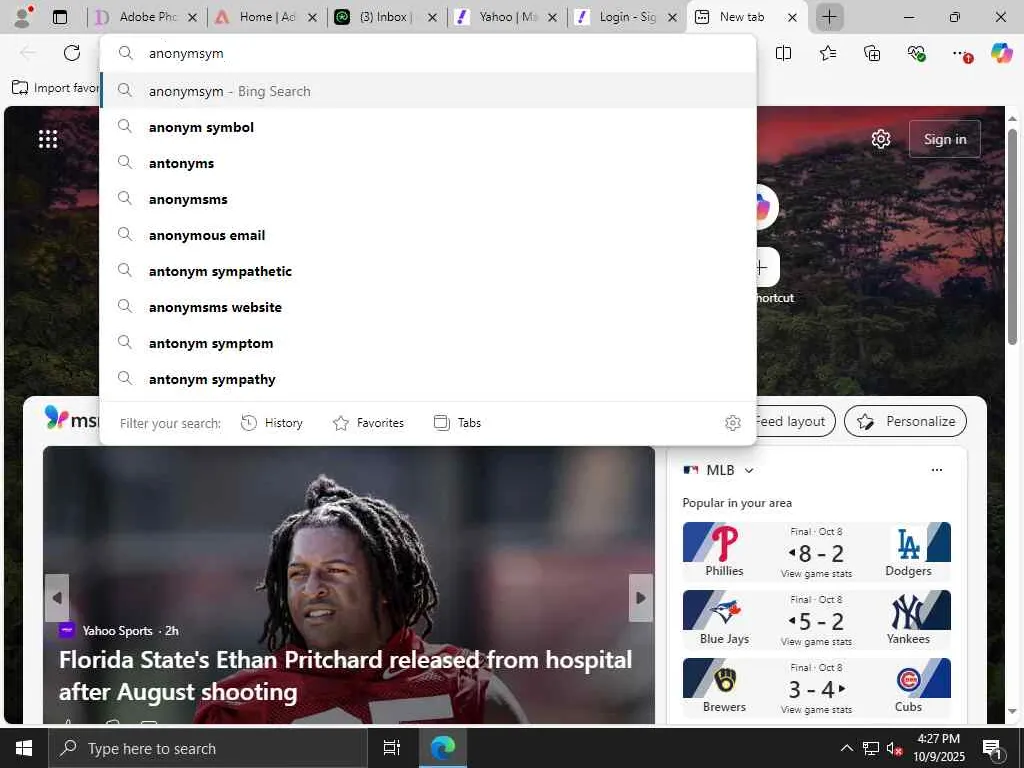The width and height of the screenshot is (1024, 768).
Task: Click the Edge taskbar icon
Action: pyautogui.click(x=442, y=748)
